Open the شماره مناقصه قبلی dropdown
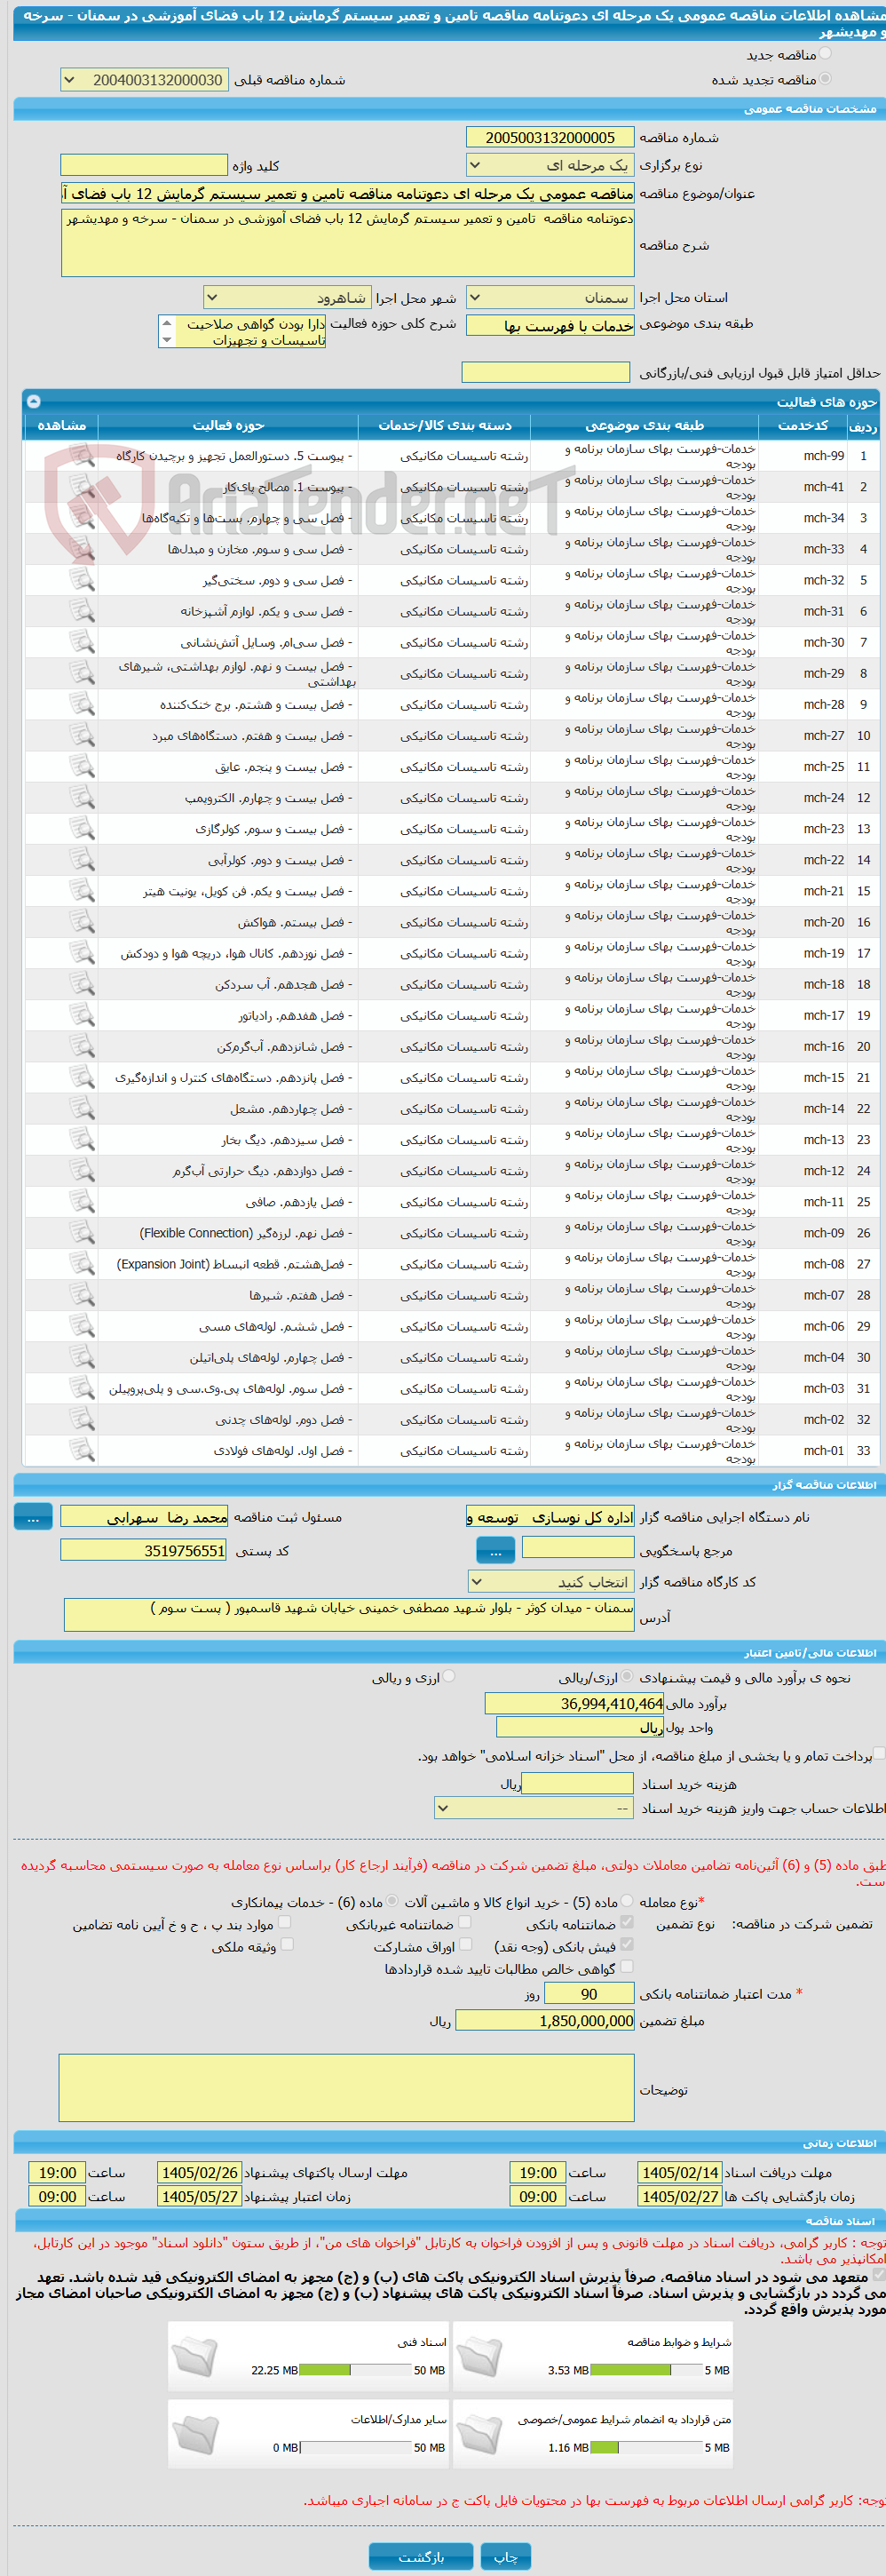Image resolution: width=886 pixels, height=2576 pixels. point(144,80)
